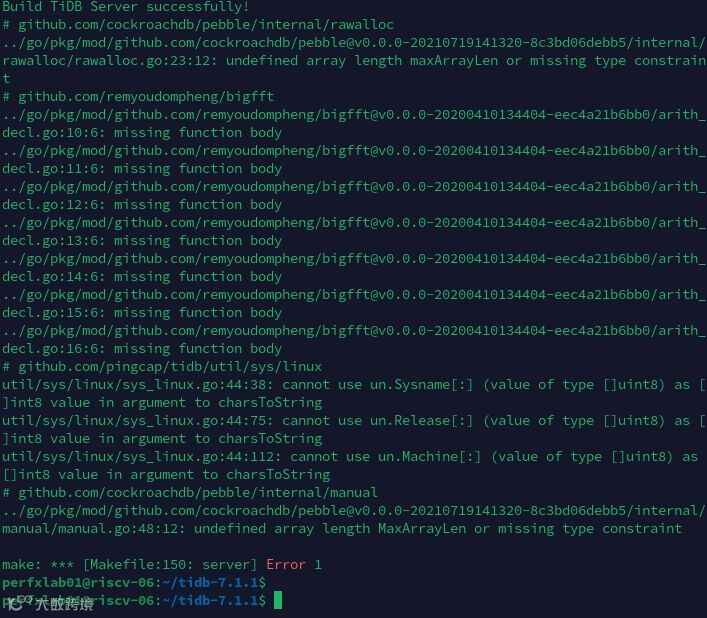This screenshot has width=707, height=618.
Task: Click the "make: *** [Makefile:150: server]" text
Action: pyautogui.click(x=129, y=564)
